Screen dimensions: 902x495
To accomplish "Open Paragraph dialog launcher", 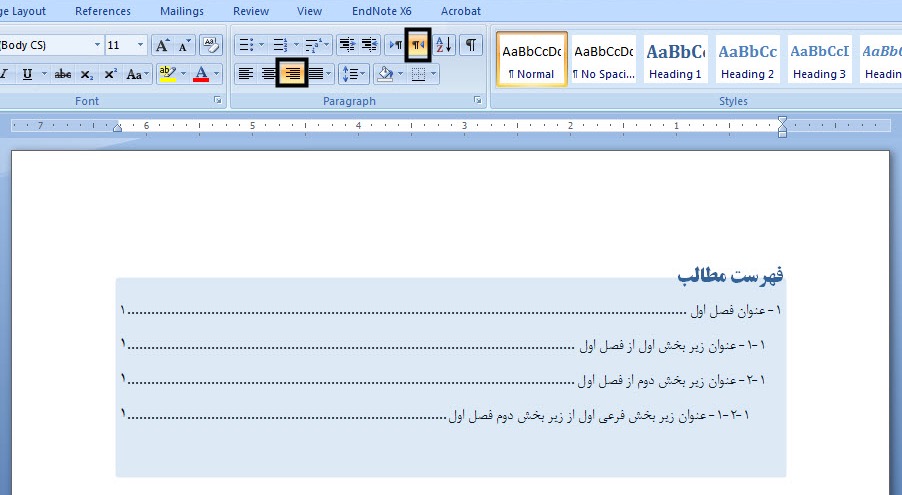I will [x=477, y=101].
